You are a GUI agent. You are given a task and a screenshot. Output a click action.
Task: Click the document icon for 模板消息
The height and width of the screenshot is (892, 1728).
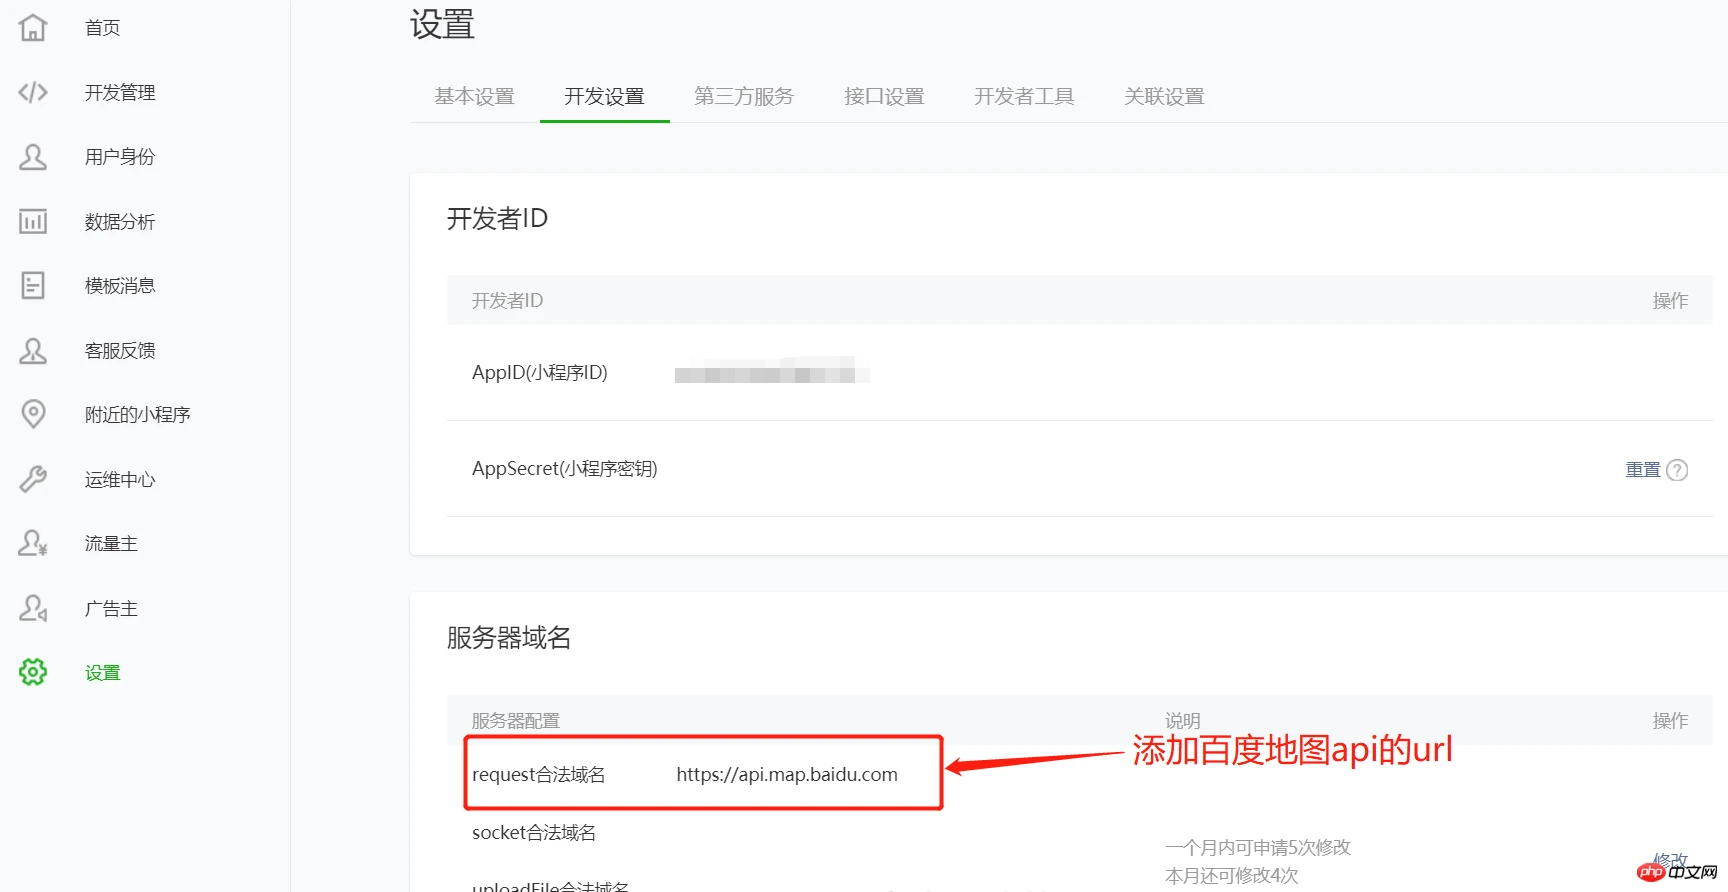coord(33,286)
